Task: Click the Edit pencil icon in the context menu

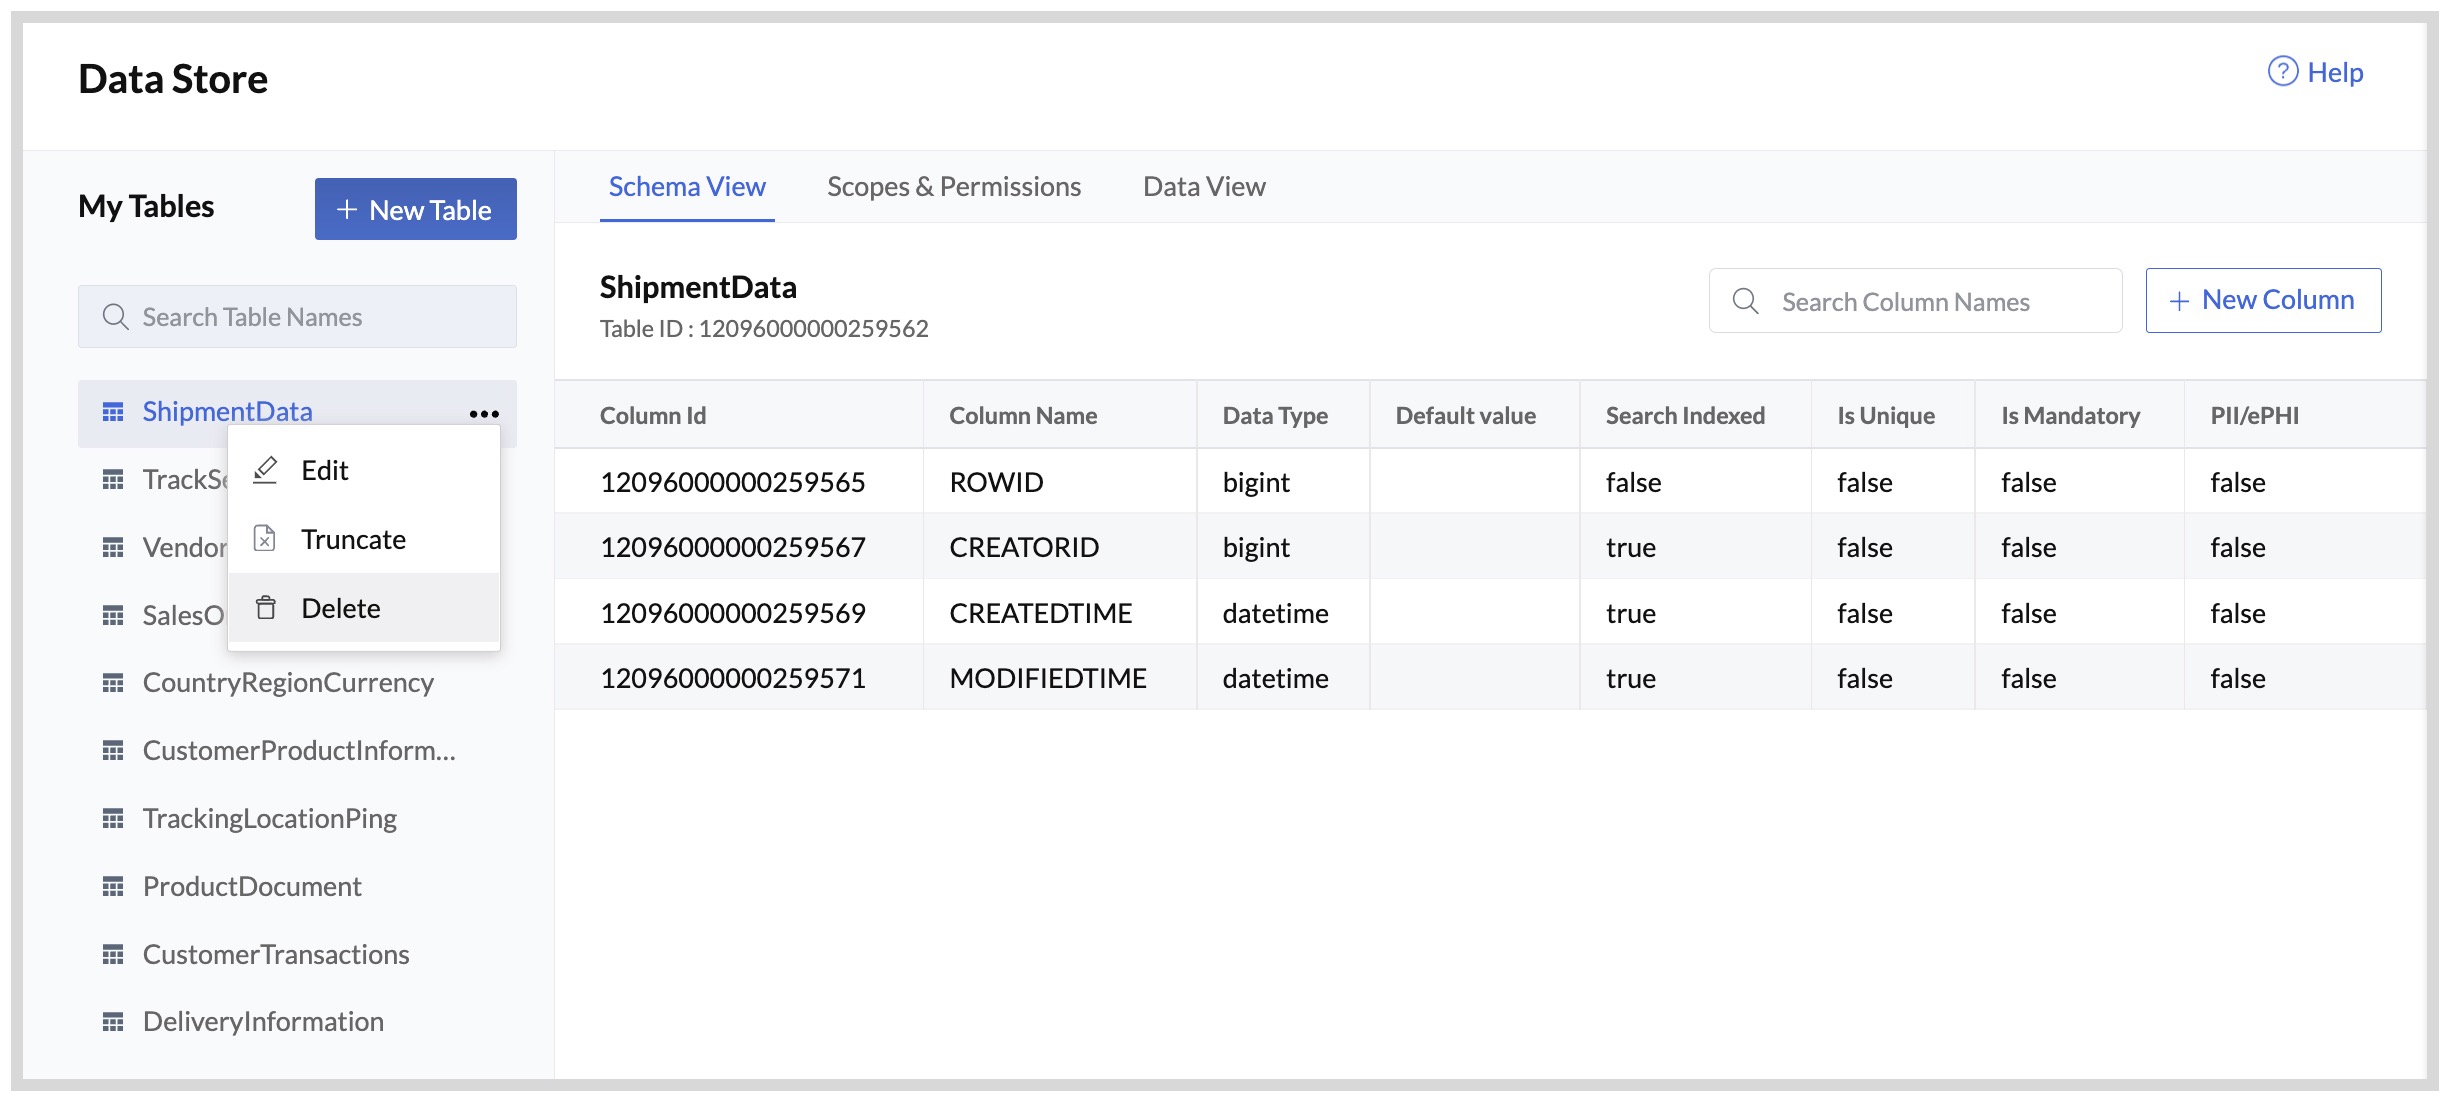Action: (266, 470)
